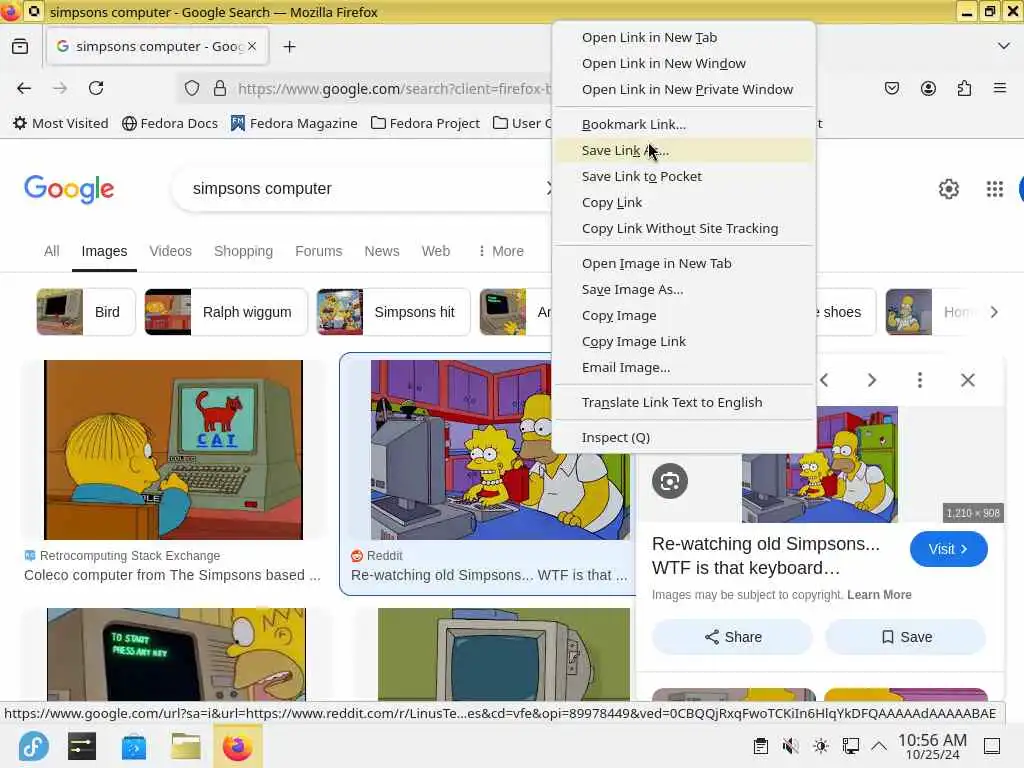Screen dimensions: 1024x768
Task: Open Google quick settings gear
Action: point(949,189)
